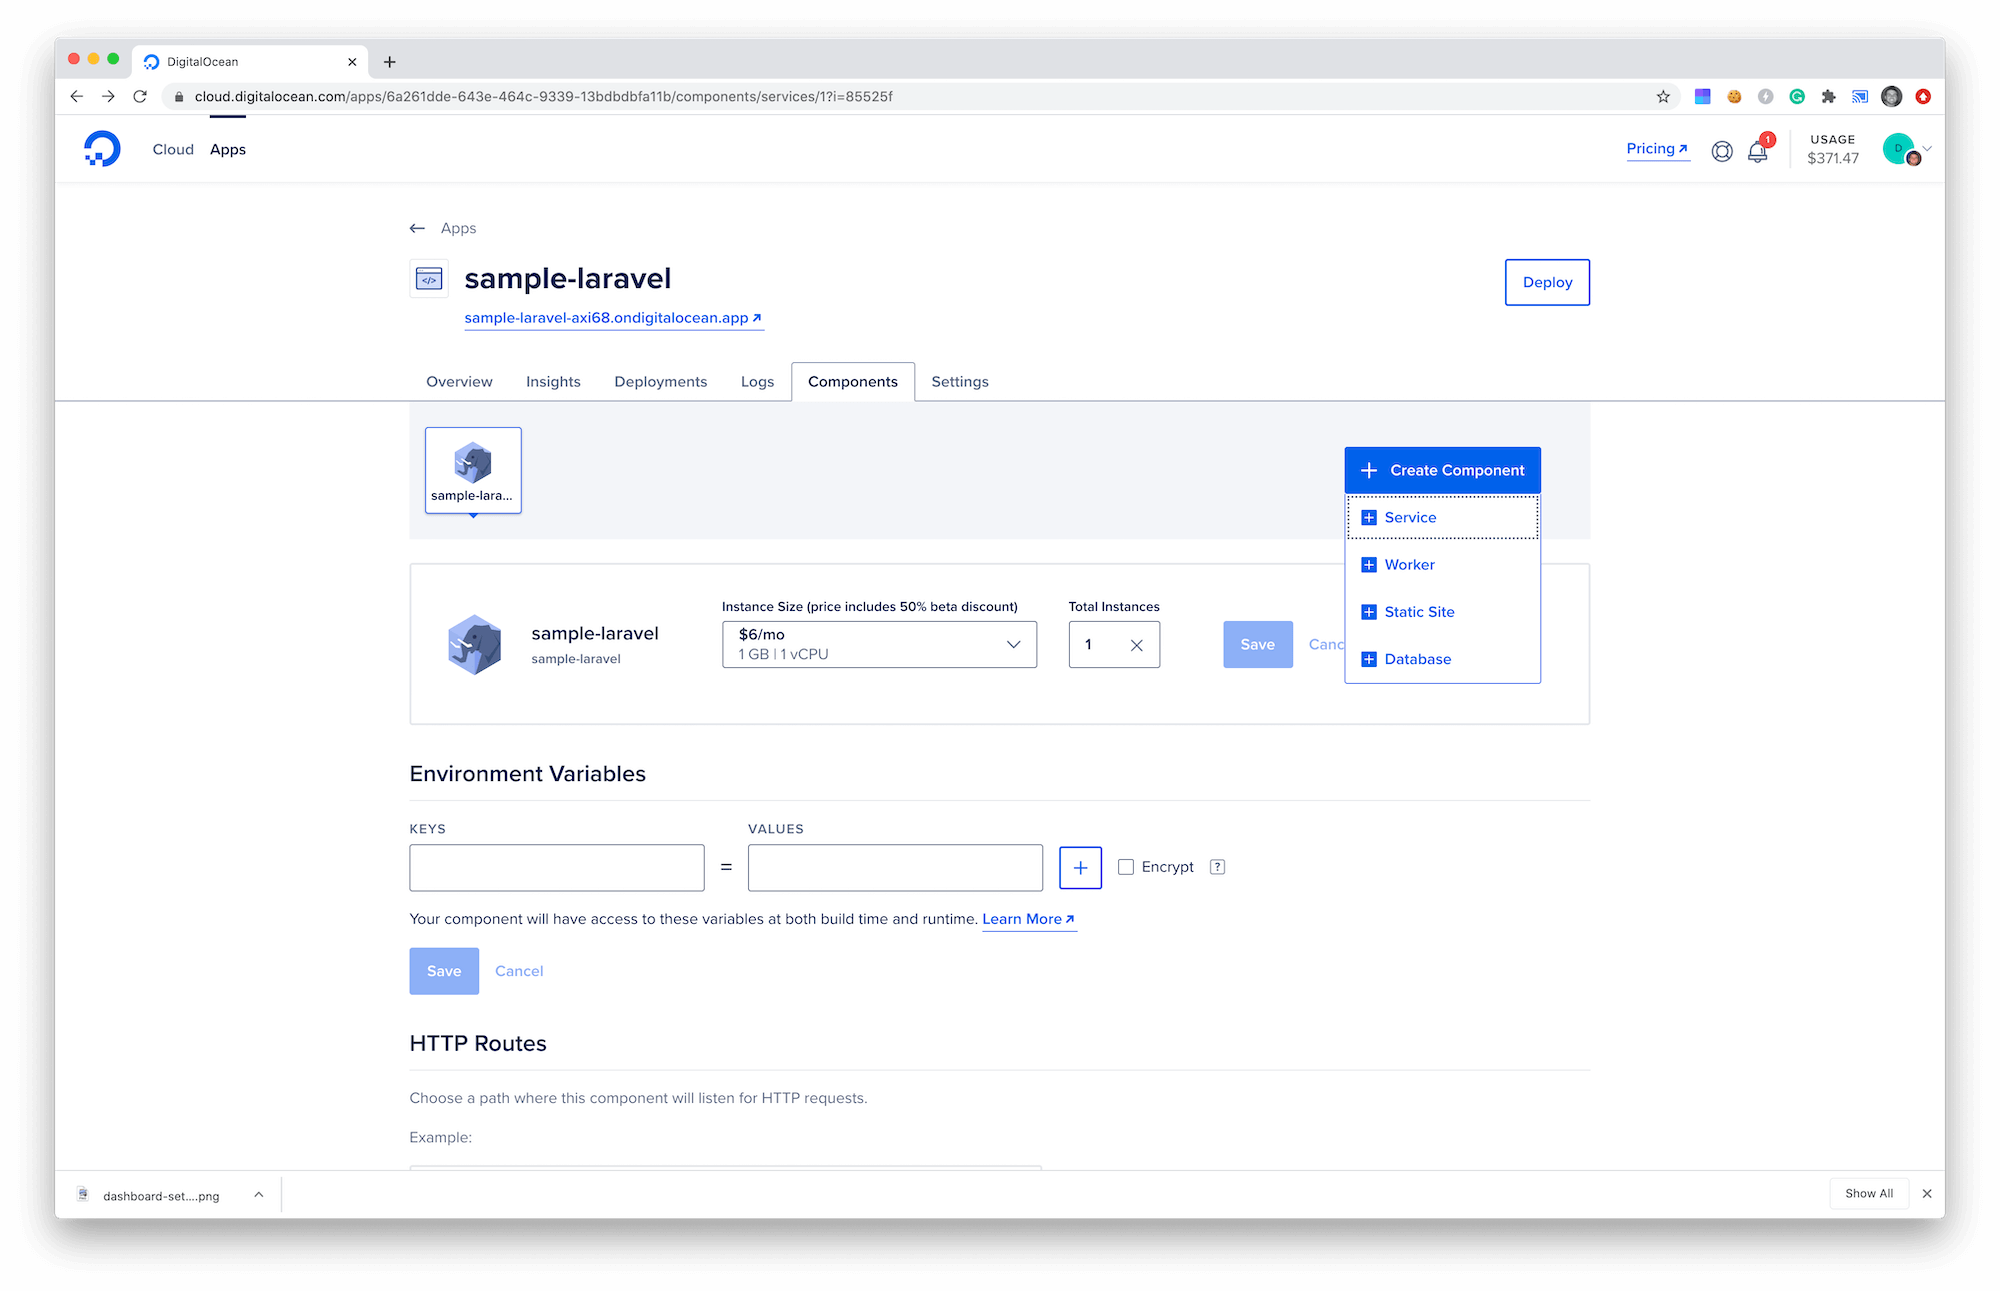
Task: Click the Service plus icon in the dropdown
Action: point(1369,517)
